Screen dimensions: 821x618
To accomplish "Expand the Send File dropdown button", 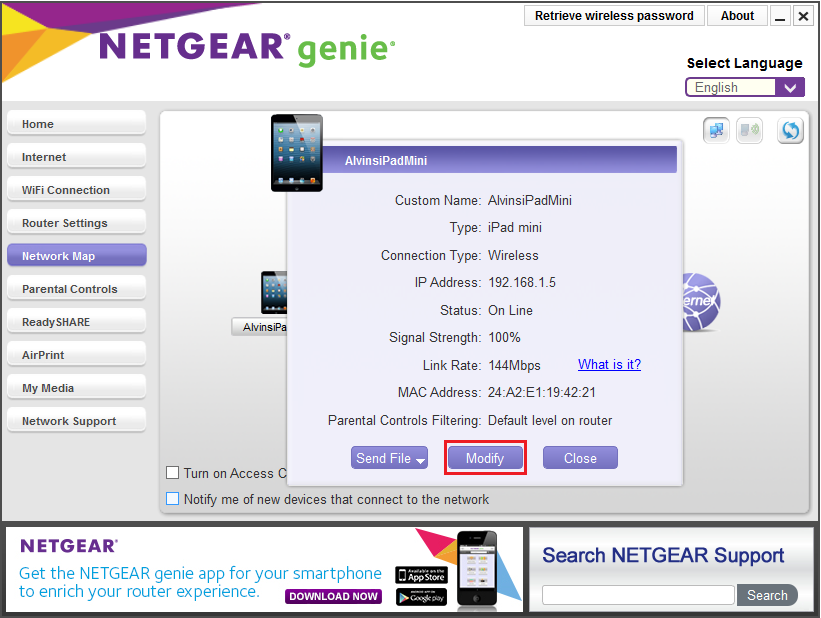I will [389, 458].
